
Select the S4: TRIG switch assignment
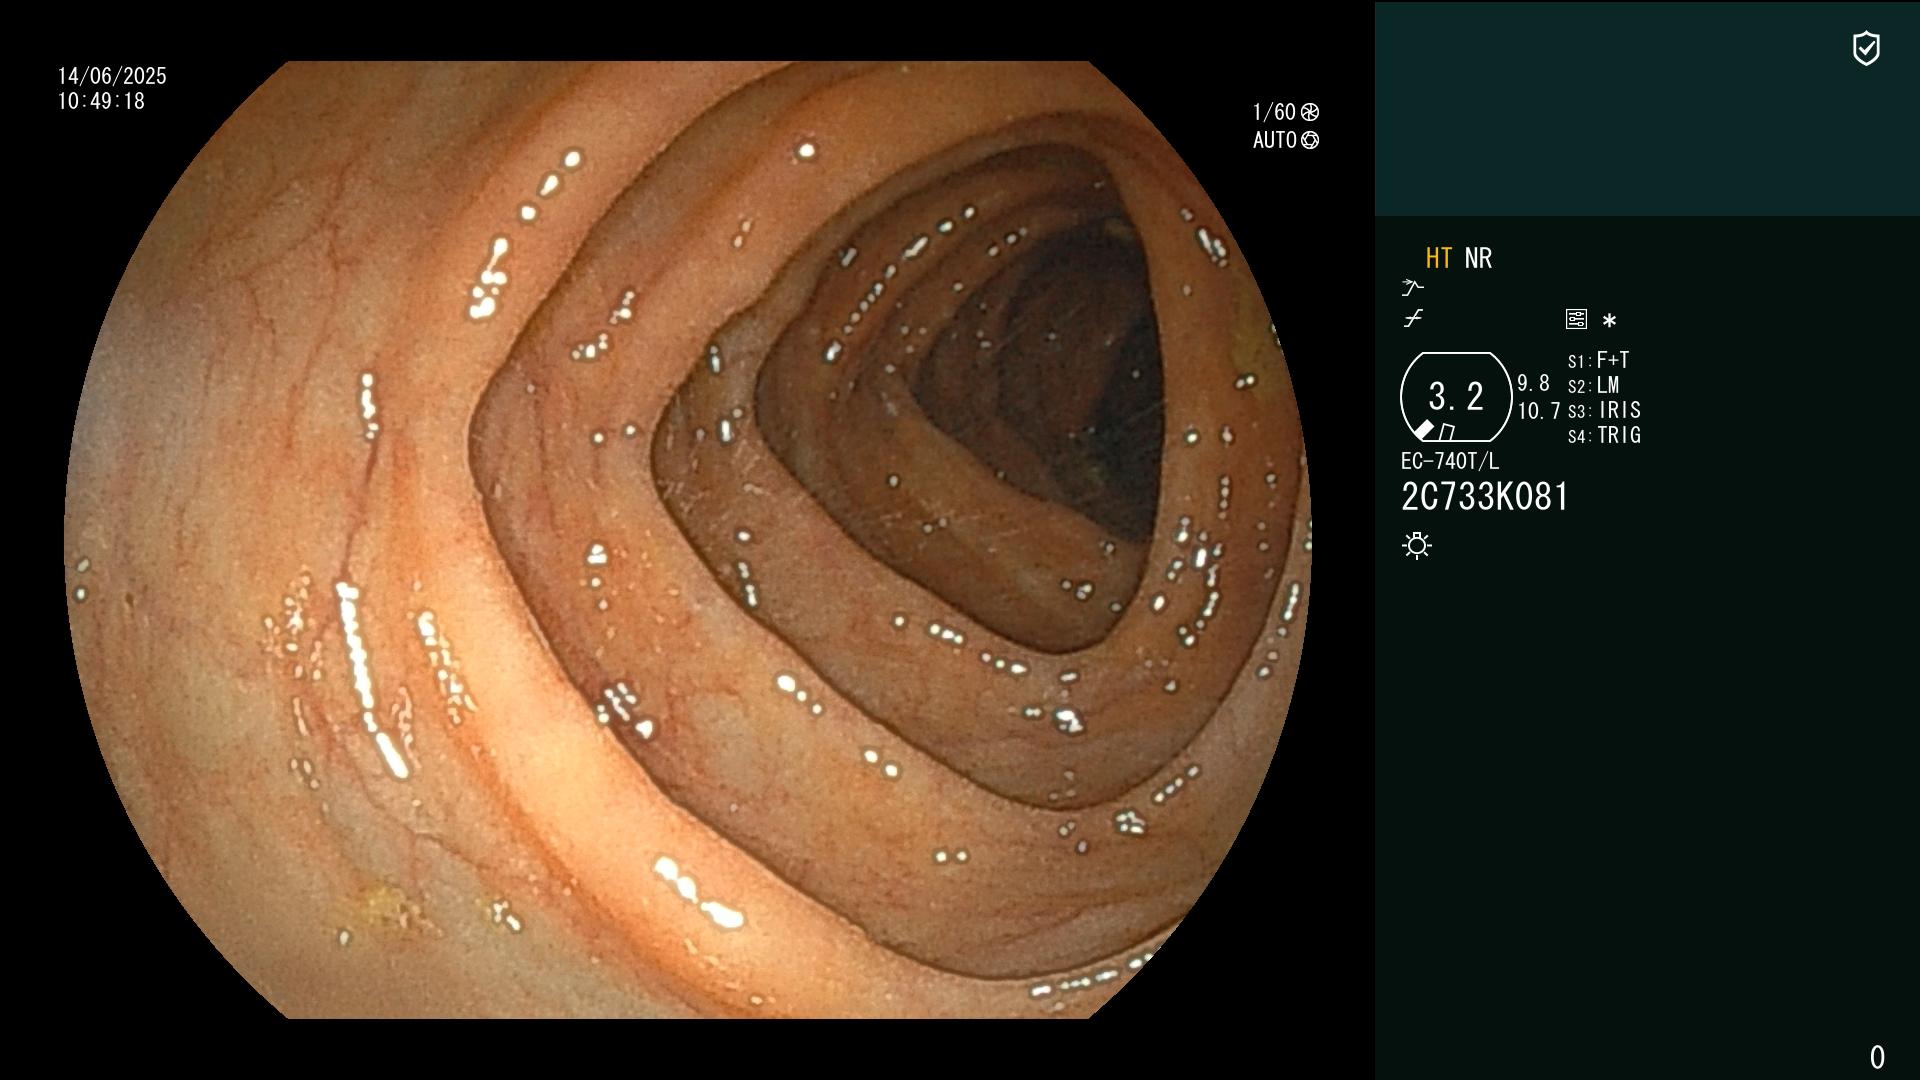pyautogui.click(x=1604, y=435)
